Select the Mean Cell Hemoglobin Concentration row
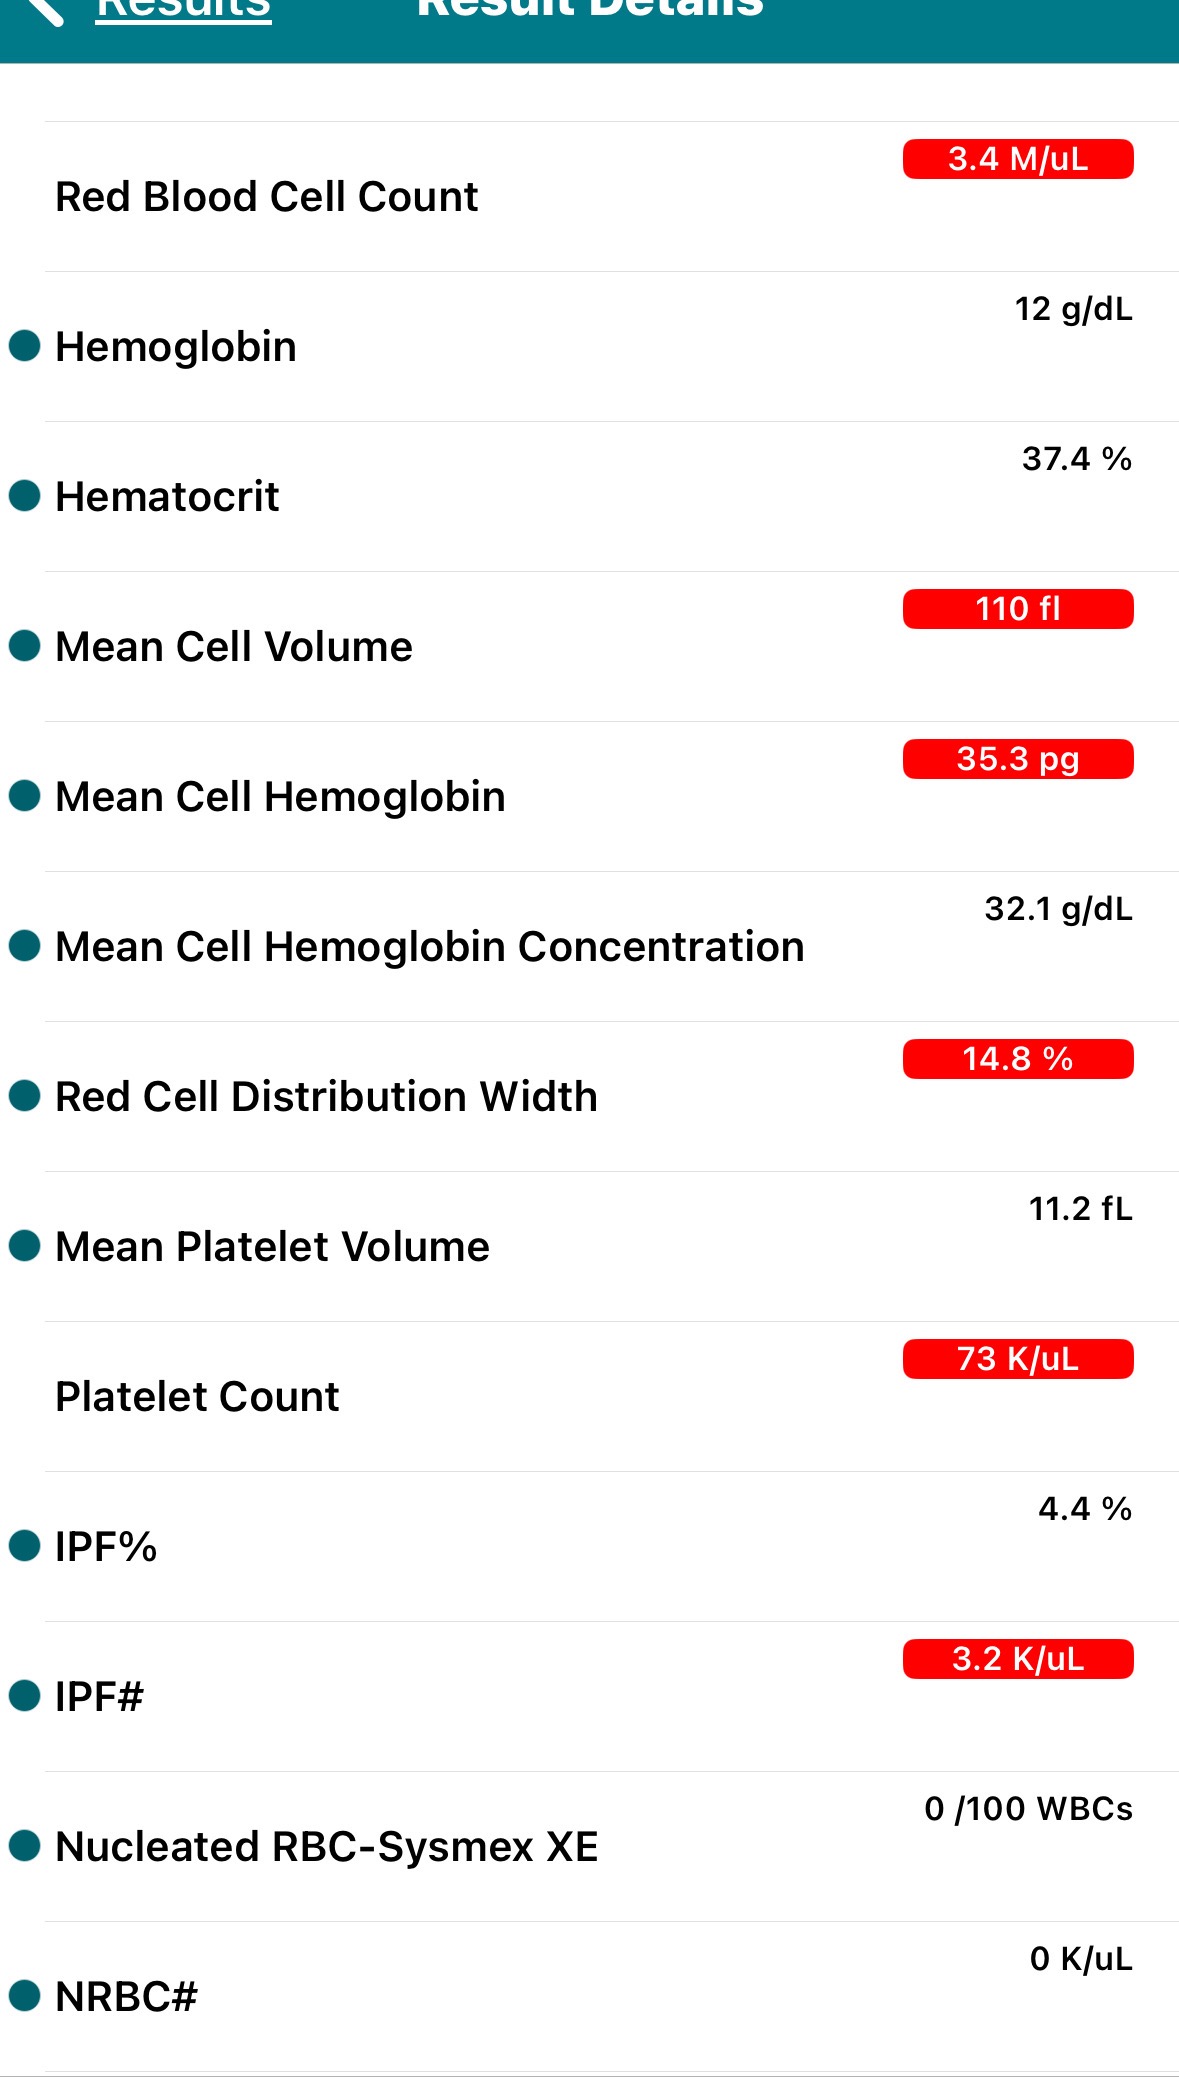This screenshot has width=1179, height=2096. 429,947
